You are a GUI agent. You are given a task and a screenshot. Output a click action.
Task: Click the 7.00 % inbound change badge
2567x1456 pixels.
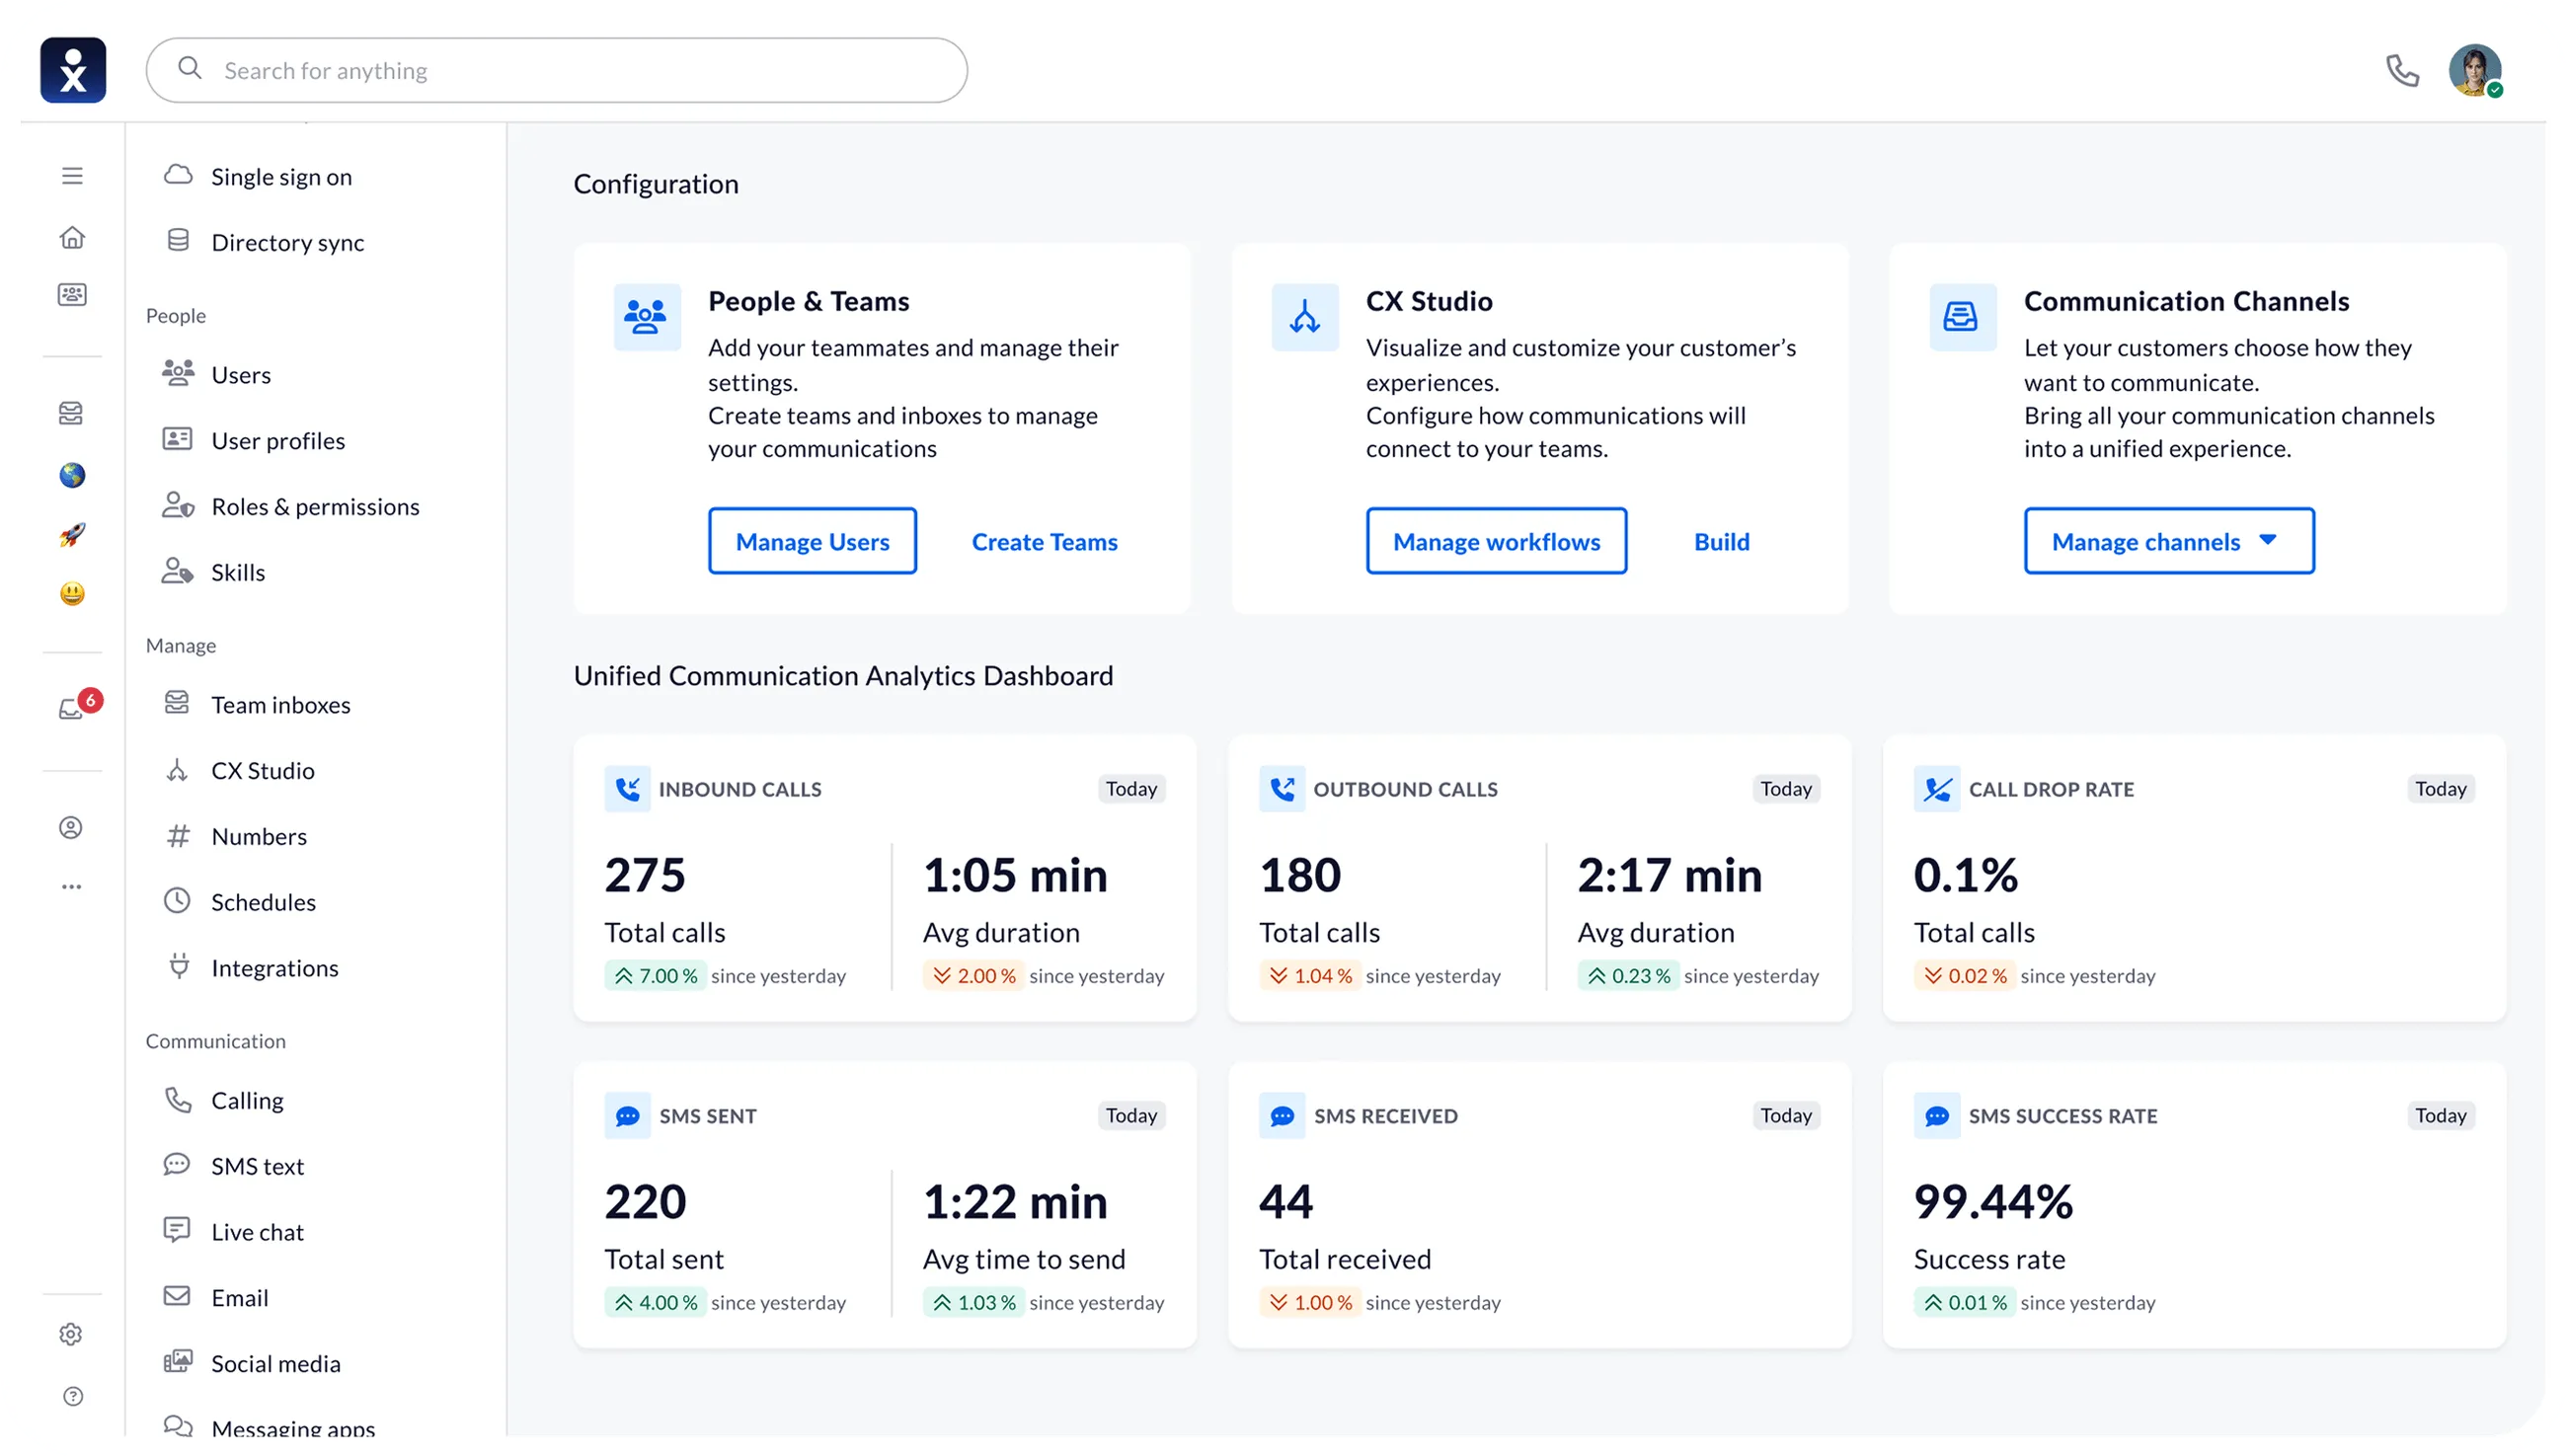(656, 976)
